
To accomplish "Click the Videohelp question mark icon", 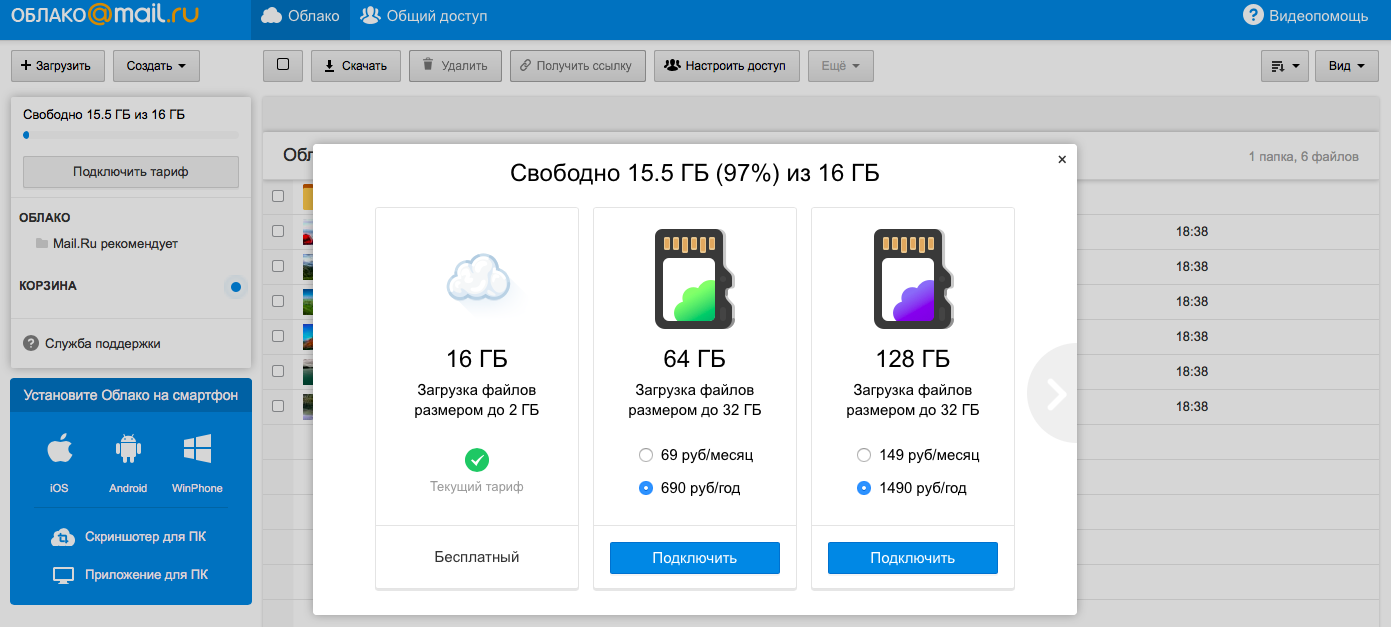I will click(1253, 15).
